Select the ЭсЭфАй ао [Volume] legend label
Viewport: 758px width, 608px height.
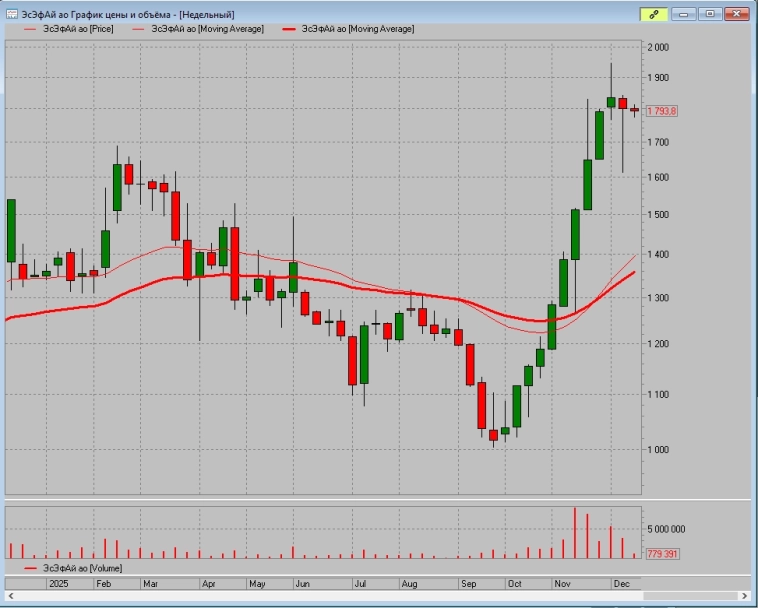point(84,568)
